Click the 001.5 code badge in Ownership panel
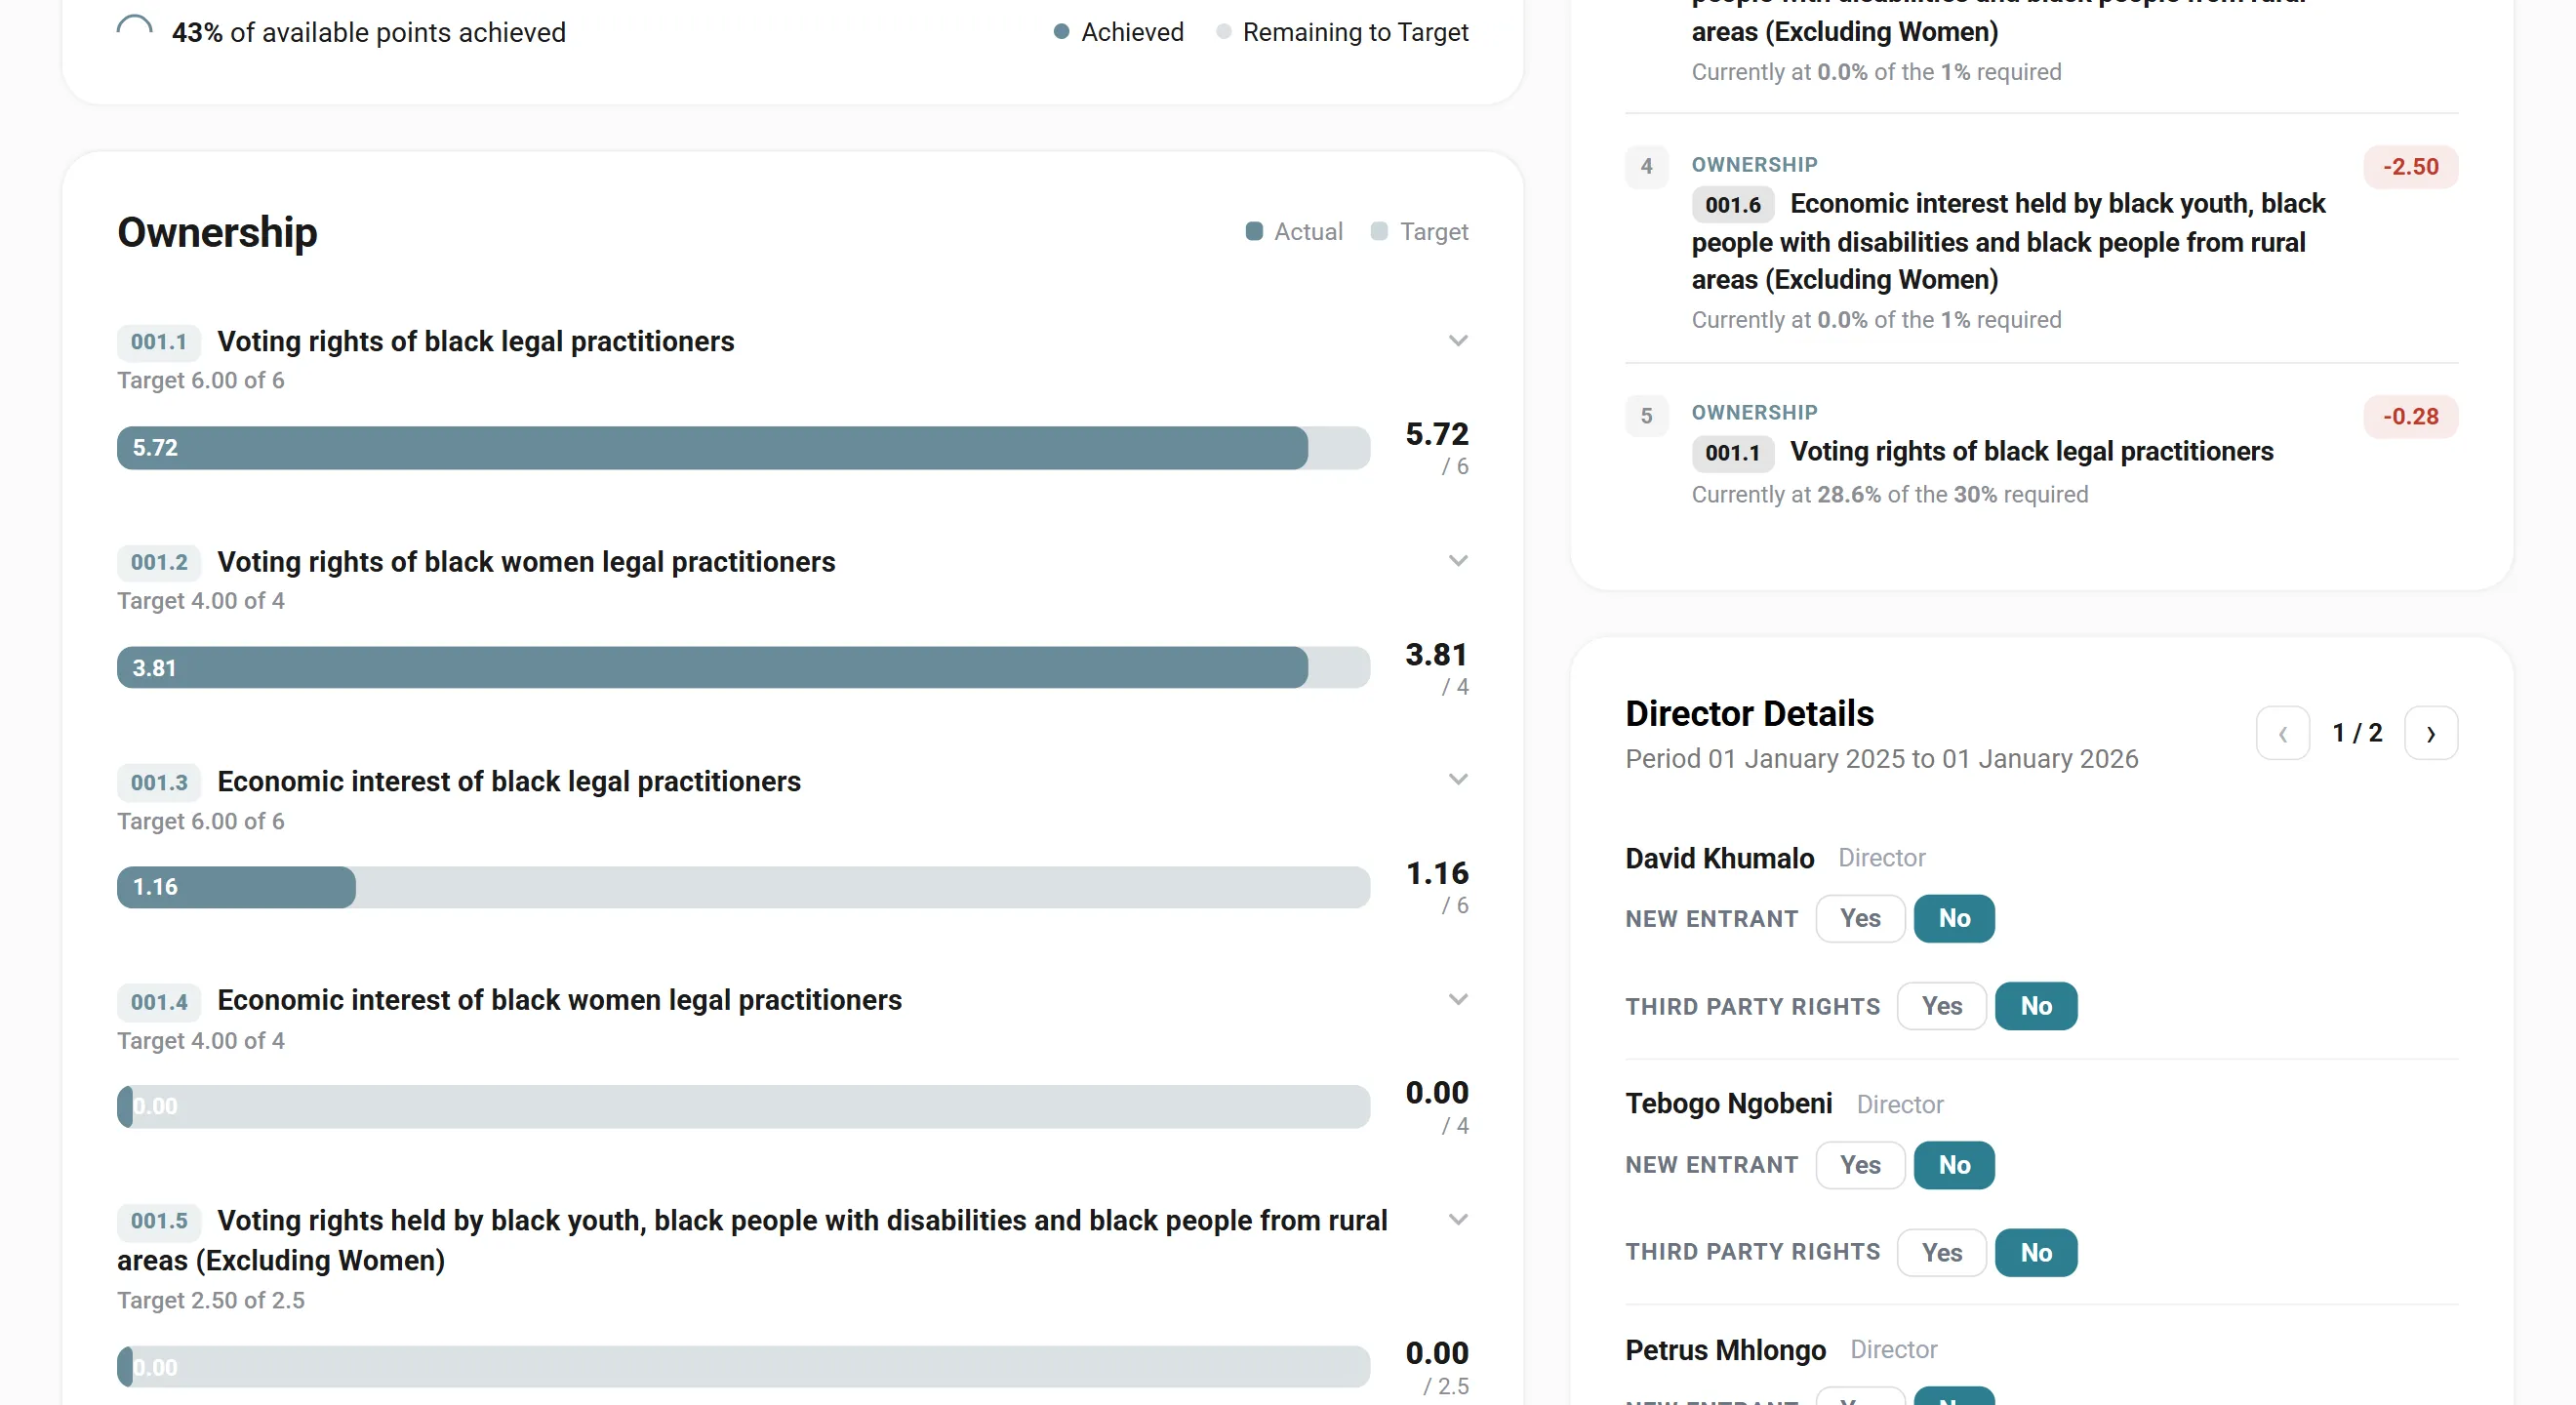 click(159, 1221)
